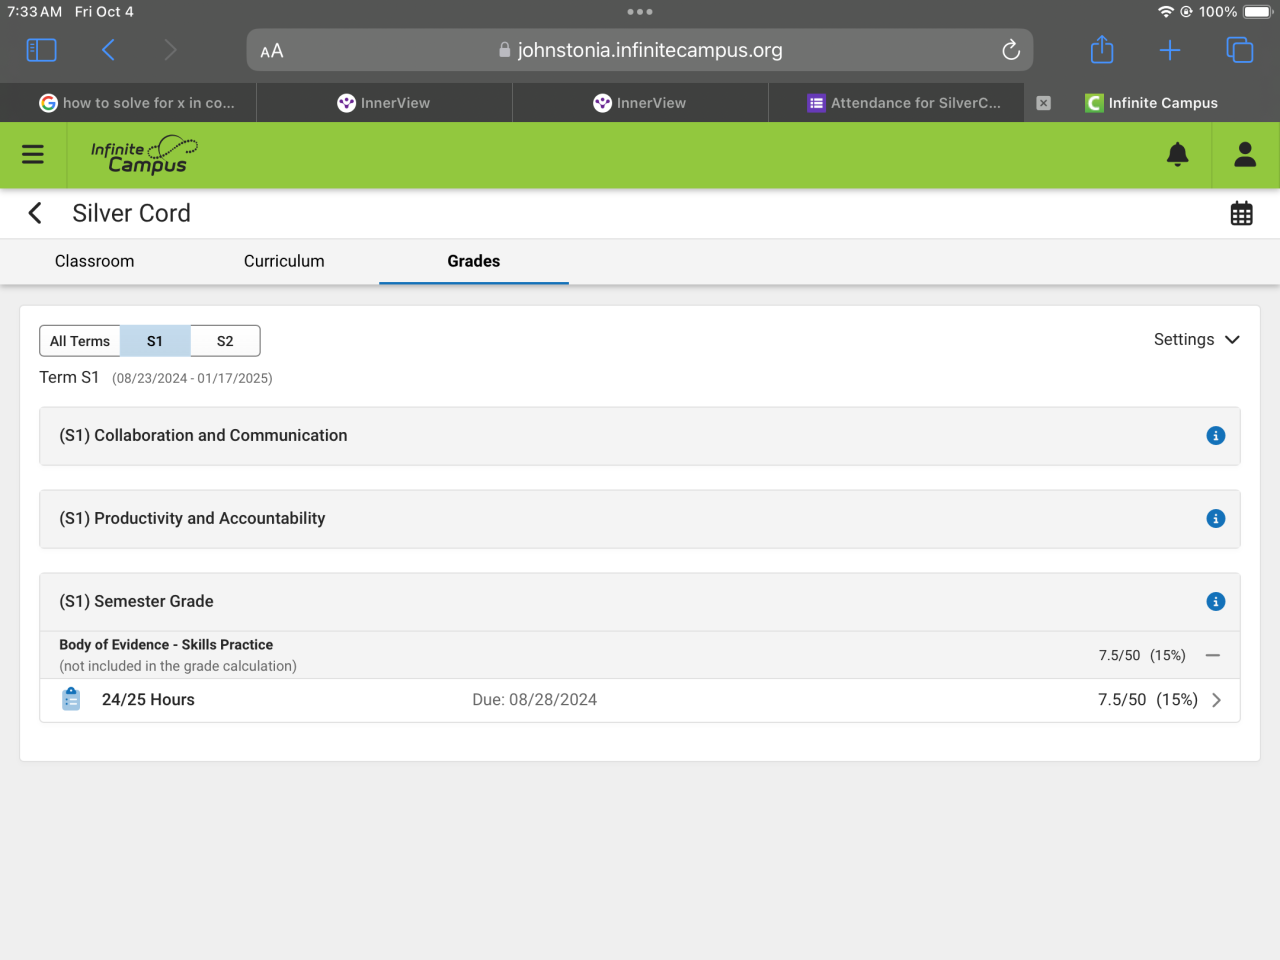Click the Term S1 date range text
Image resolution: width=1280 pixels, height=960 pixels.
click(x=192, y=378)
